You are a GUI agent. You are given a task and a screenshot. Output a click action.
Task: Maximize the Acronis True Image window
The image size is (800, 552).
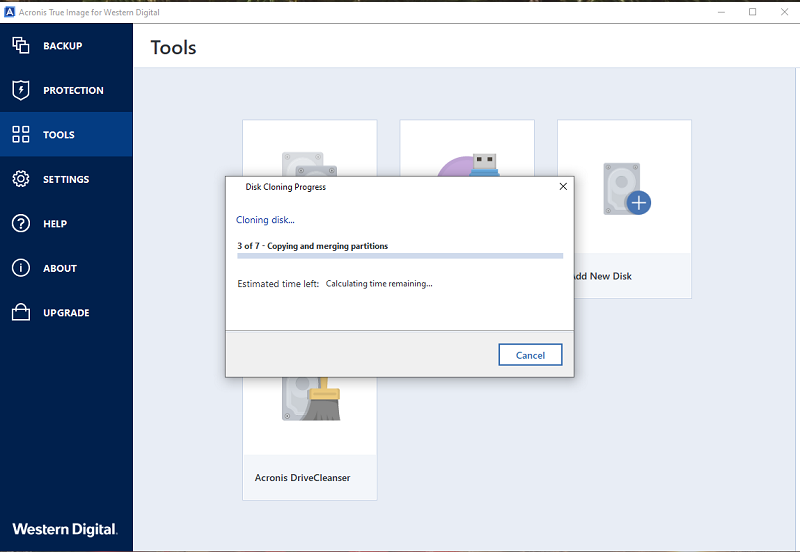(753, 12)
